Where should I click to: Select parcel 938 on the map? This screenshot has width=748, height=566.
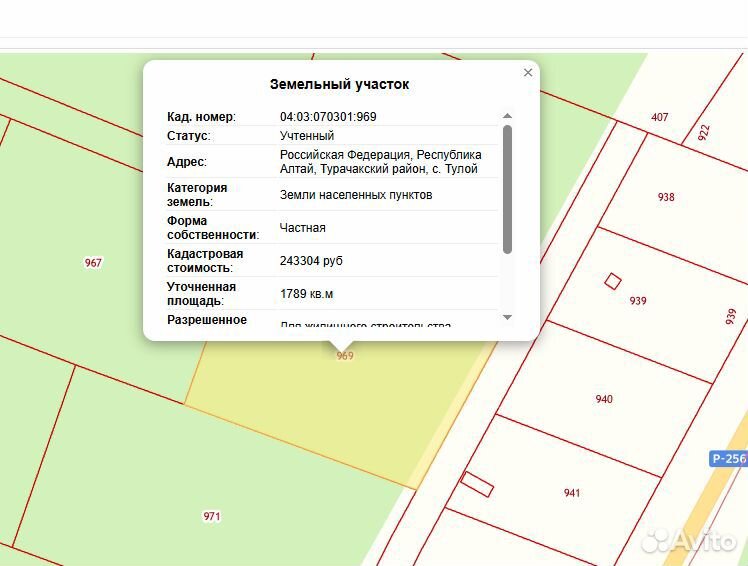click(666, 197)
